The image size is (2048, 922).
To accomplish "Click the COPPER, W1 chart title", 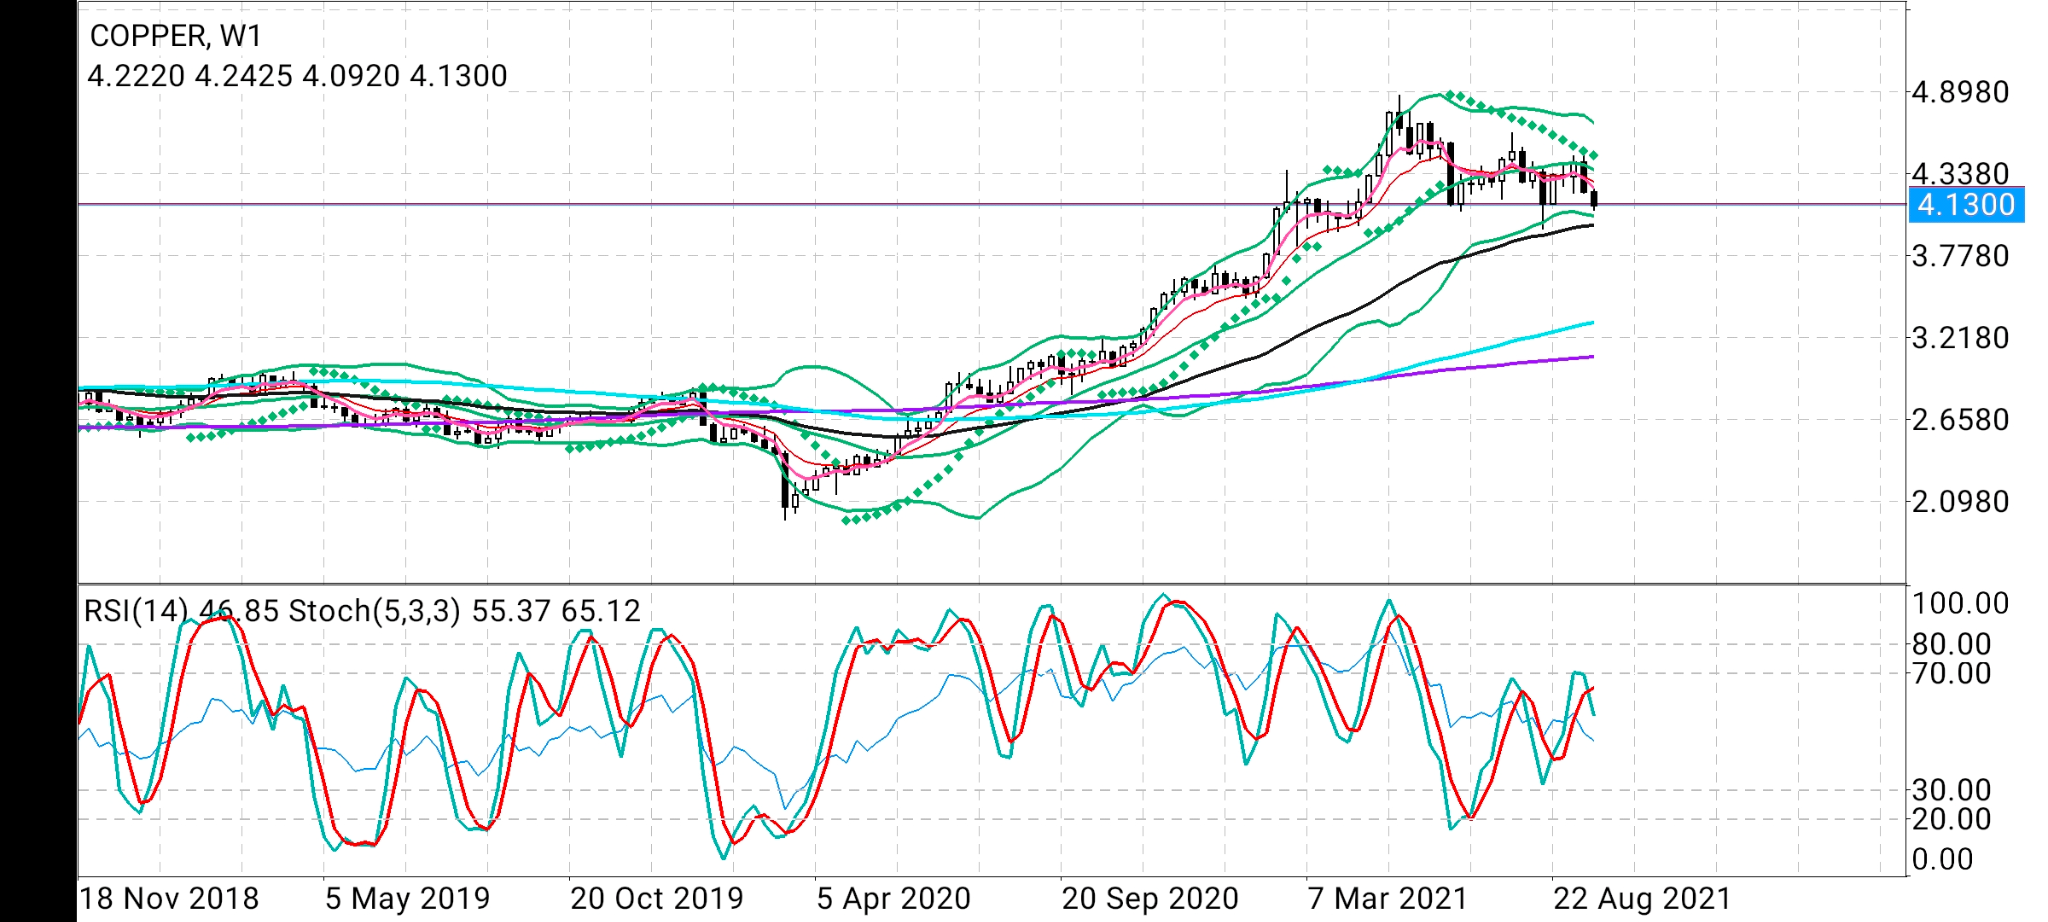I will (176, 36).
